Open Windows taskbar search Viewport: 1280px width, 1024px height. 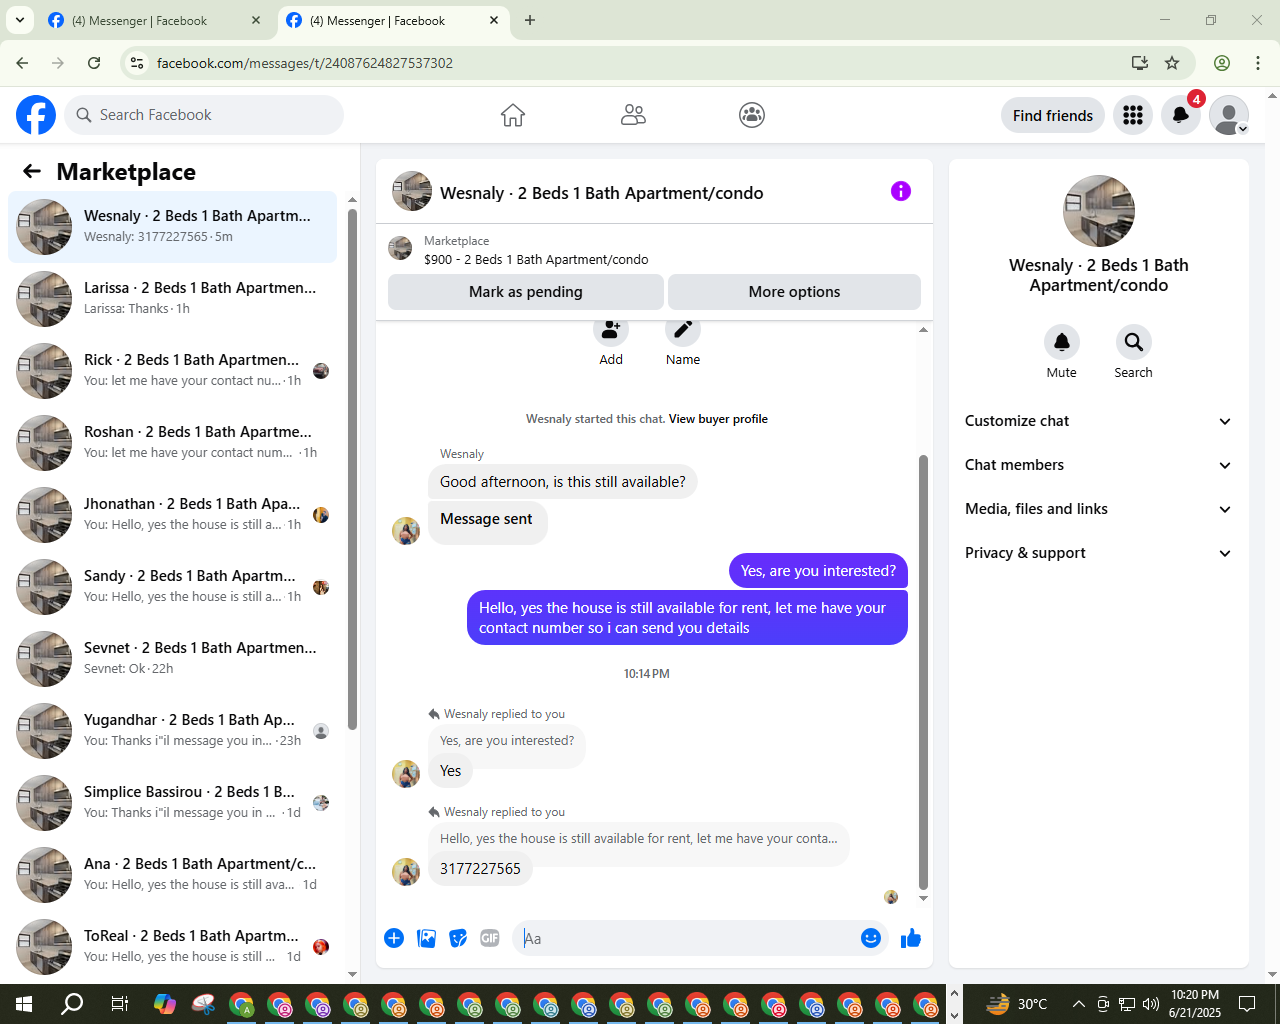coord(72,1004)
